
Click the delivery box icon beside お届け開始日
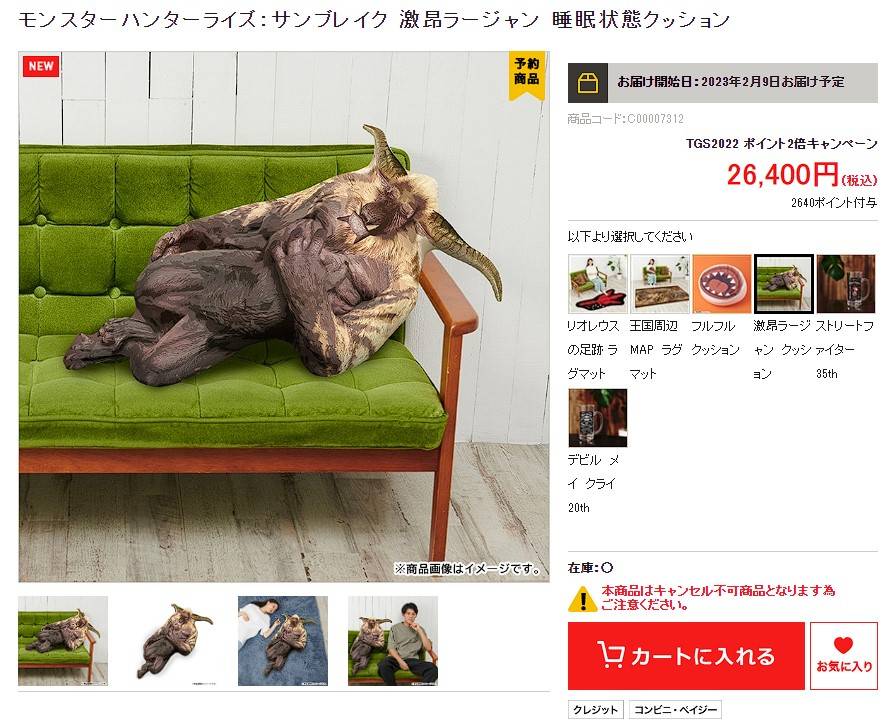pos(588,83)
